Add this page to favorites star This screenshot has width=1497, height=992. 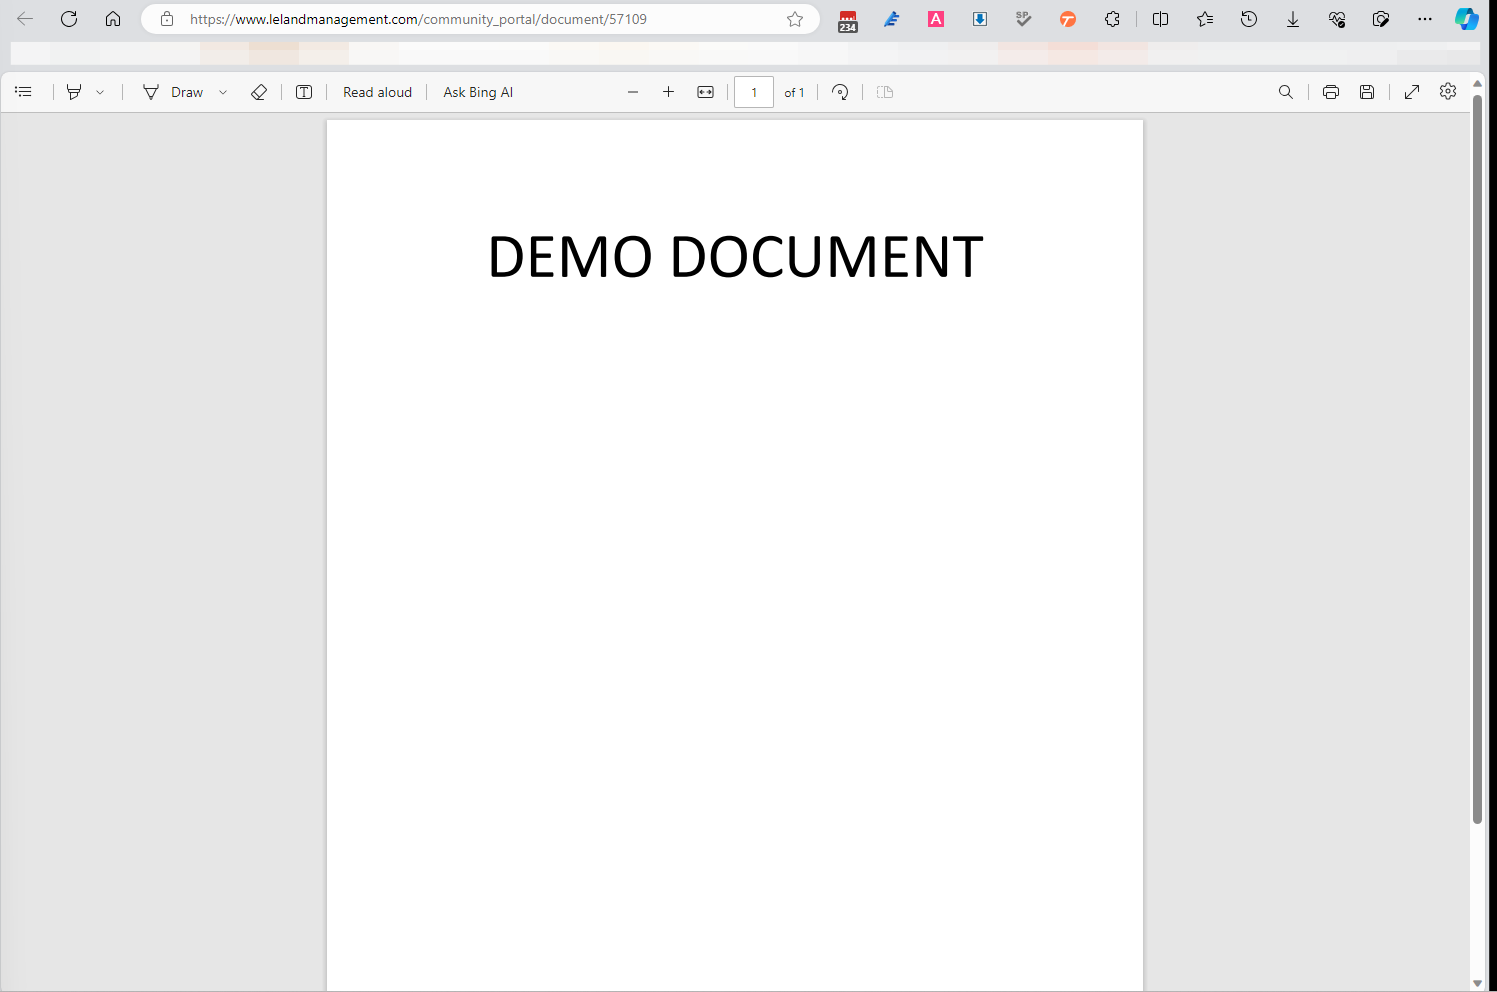click(x=795, y=19)
